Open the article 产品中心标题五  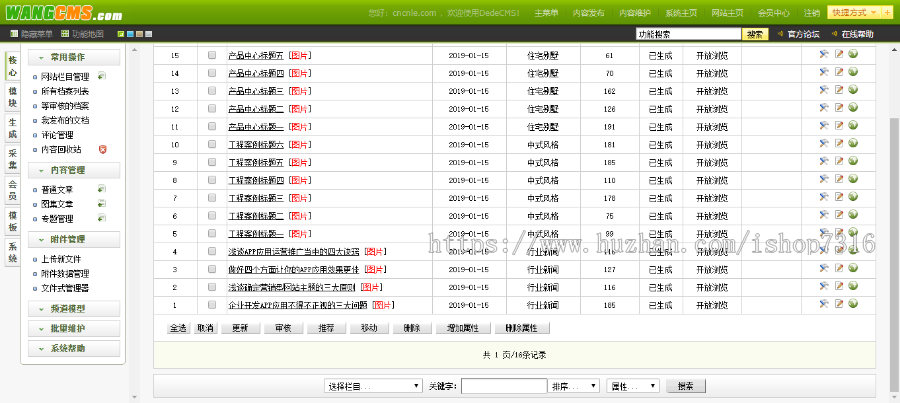tap(255, 56)
